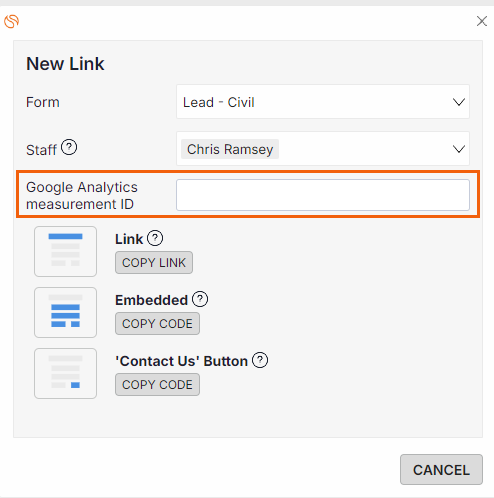The height and width of the screenshot is (498, 494).
Task: Copy code for the Embedded option
Action: coord(157,324)
